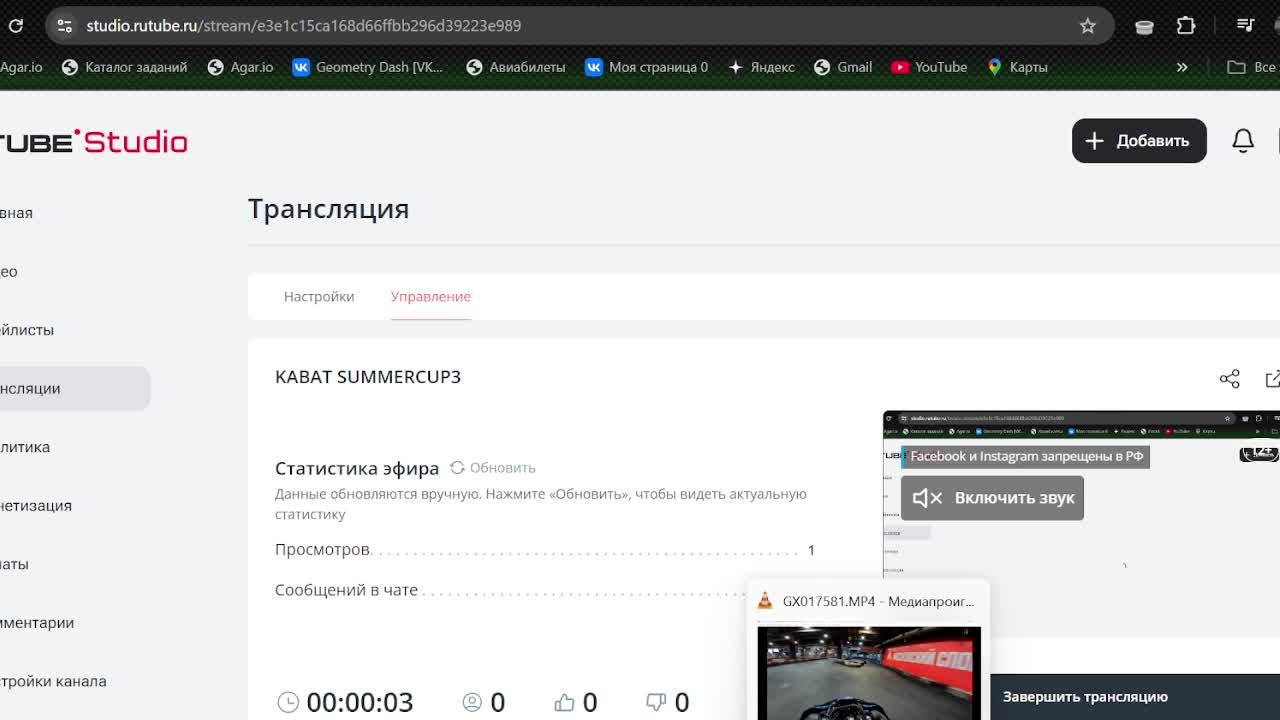Click Включить звук to unmute preview
This screenshot has width=1280, height=720.
992,498
